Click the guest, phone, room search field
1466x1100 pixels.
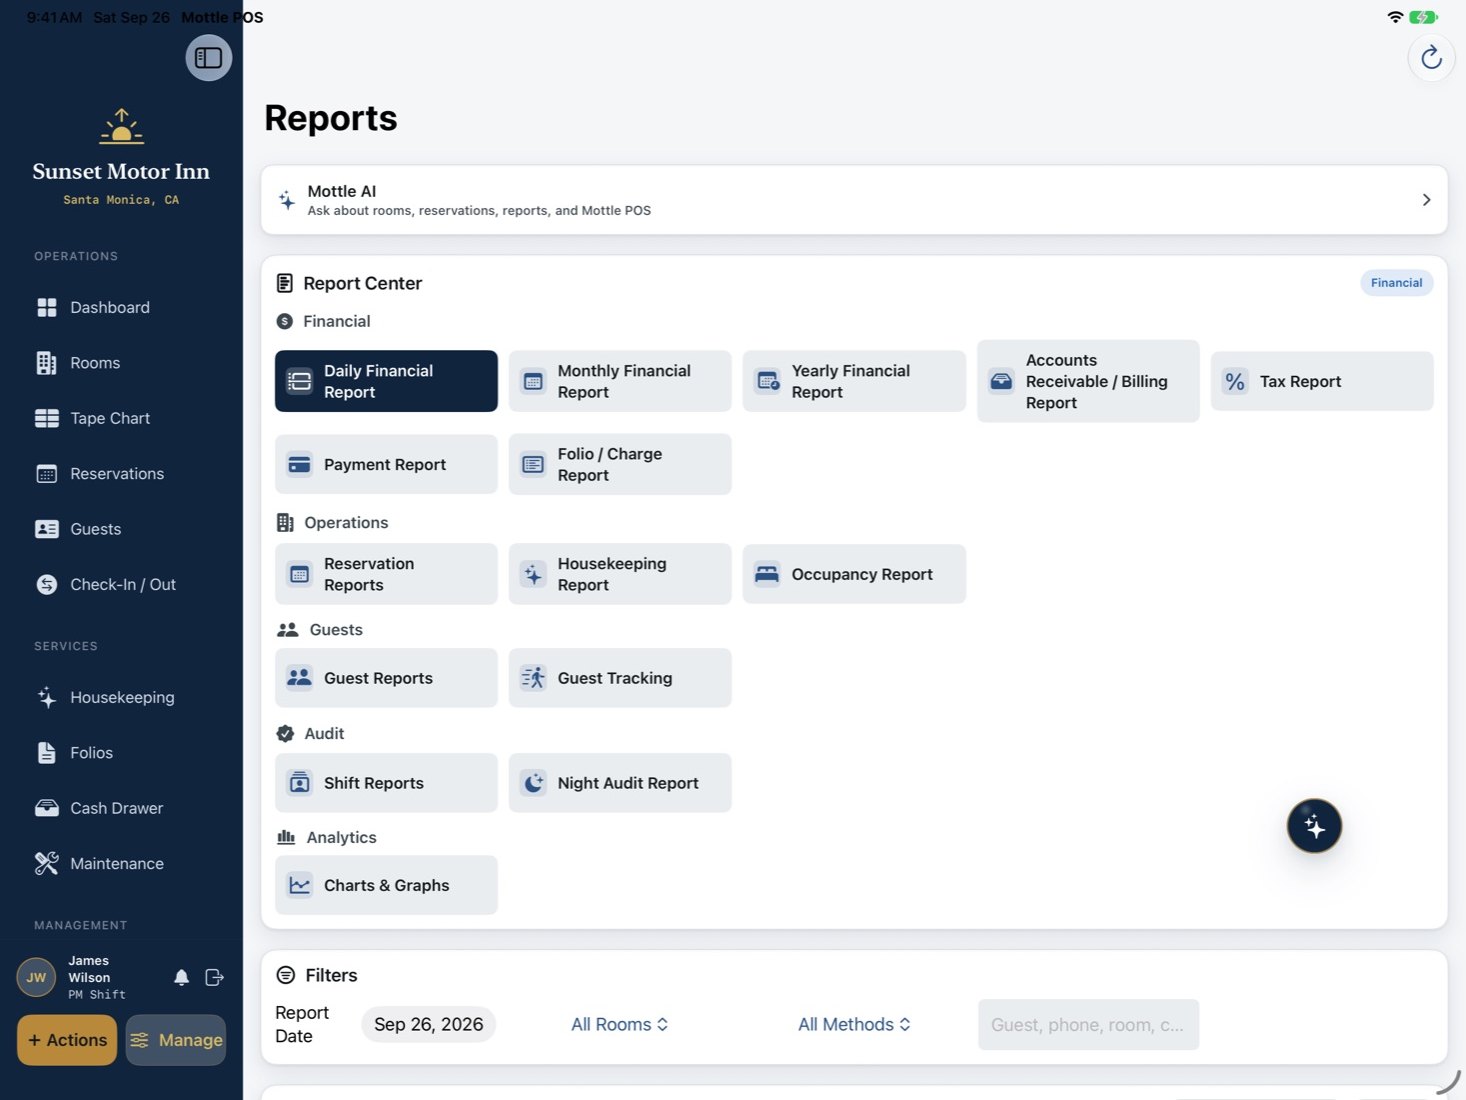click(1088, 1025)
